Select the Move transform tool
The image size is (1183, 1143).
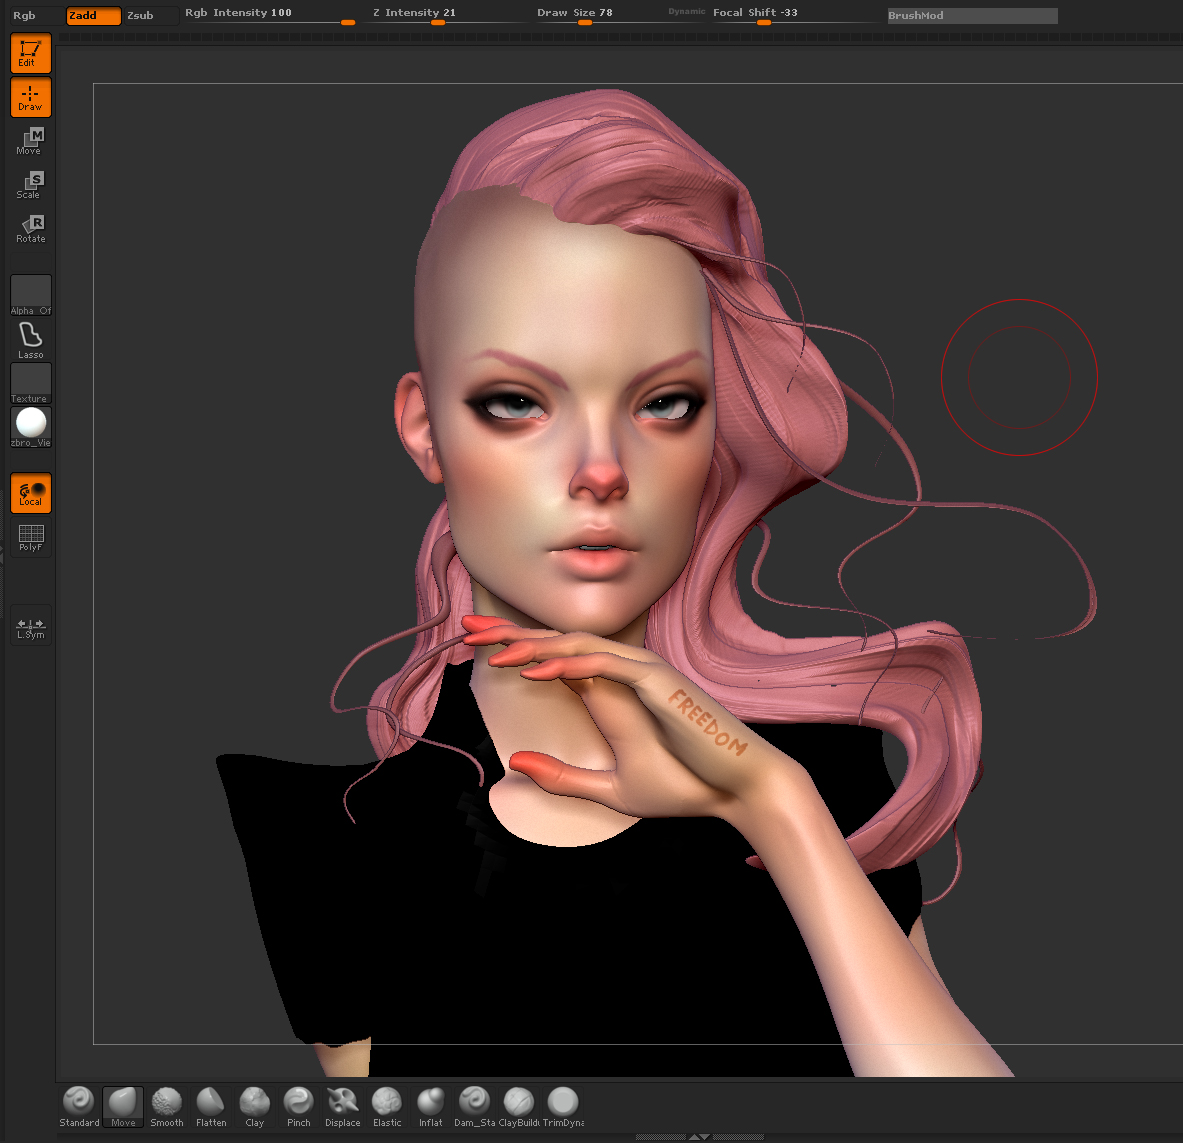(31, 141)
